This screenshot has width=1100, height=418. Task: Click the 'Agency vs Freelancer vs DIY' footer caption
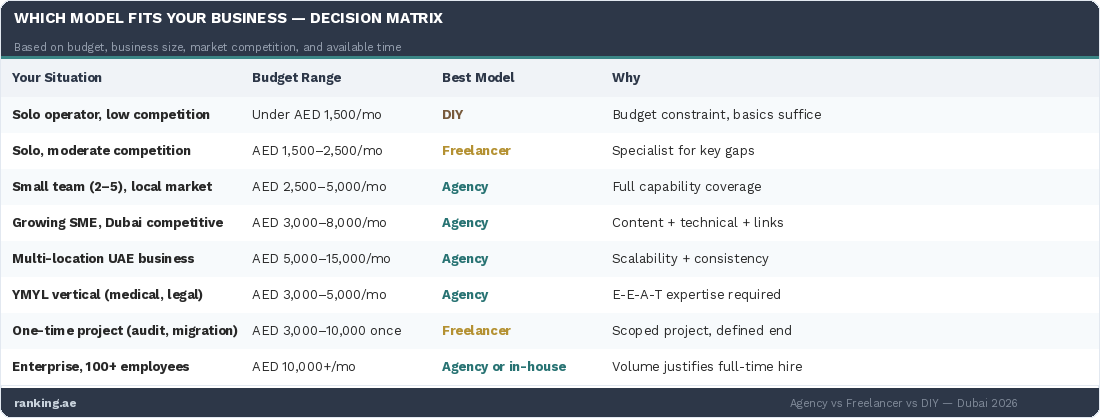(903, 403)
